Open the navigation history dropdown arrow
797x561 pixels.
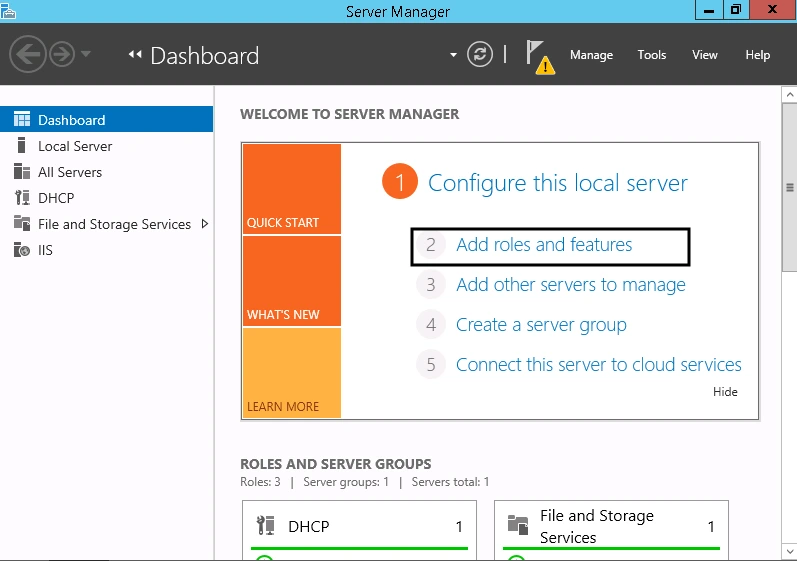(x=86, y=53)
